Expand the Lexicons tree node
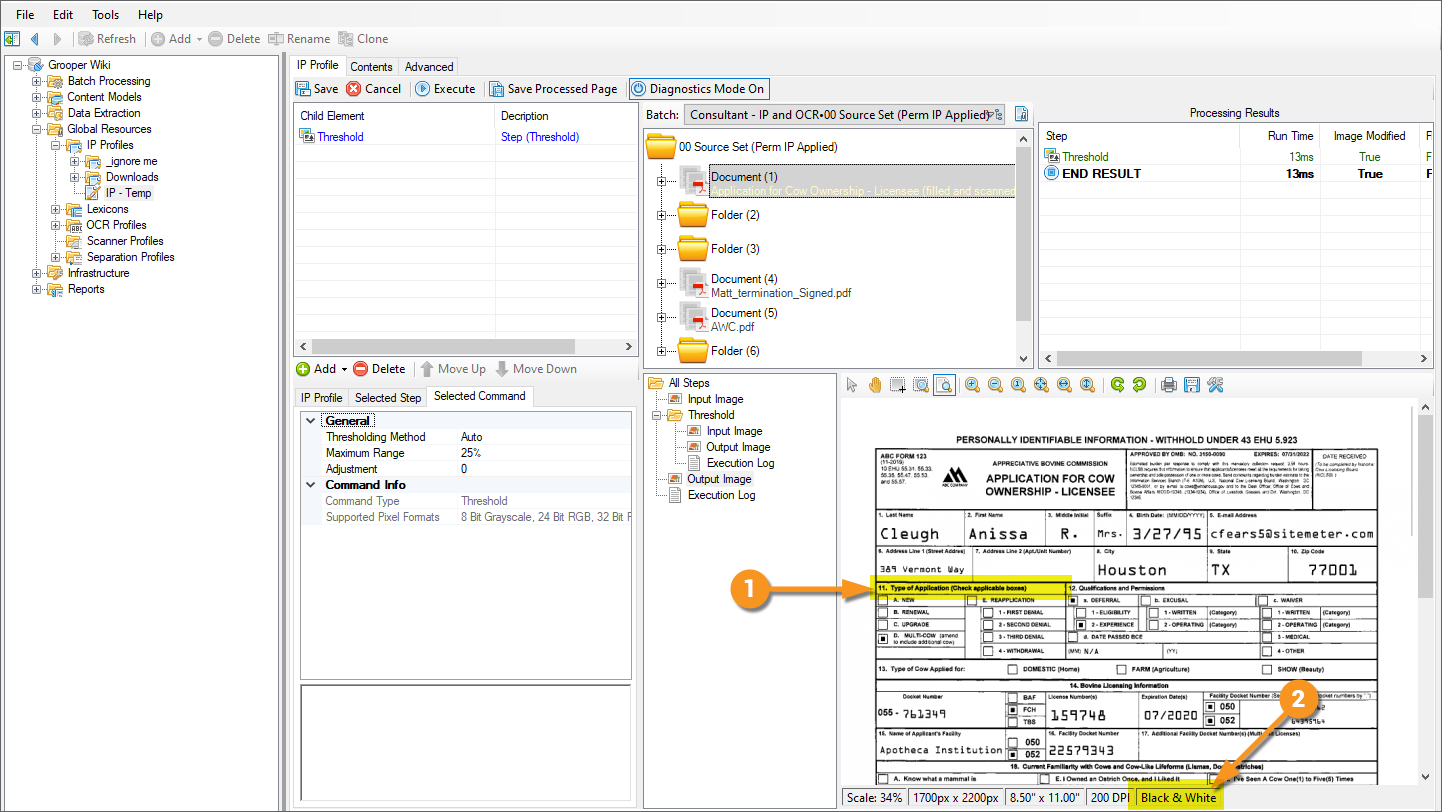This screenshot has height=812, width=1442. pyautogui.click(x=56, y=209)
